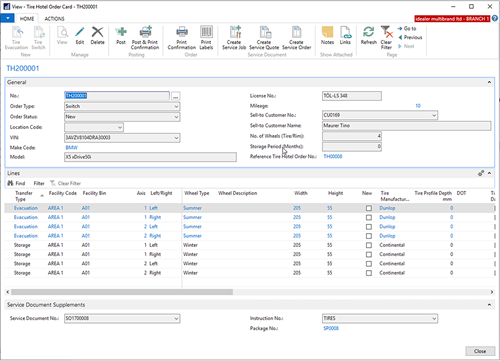Click the Lines settings gear icon
500x361 pixels.
[x=481, y=173]
